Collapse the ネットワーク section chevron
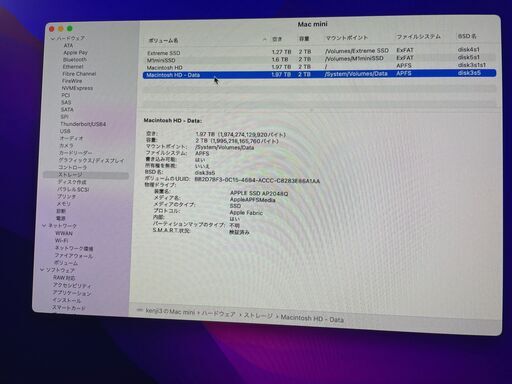 pyautogui.click(x=44, y=226)
